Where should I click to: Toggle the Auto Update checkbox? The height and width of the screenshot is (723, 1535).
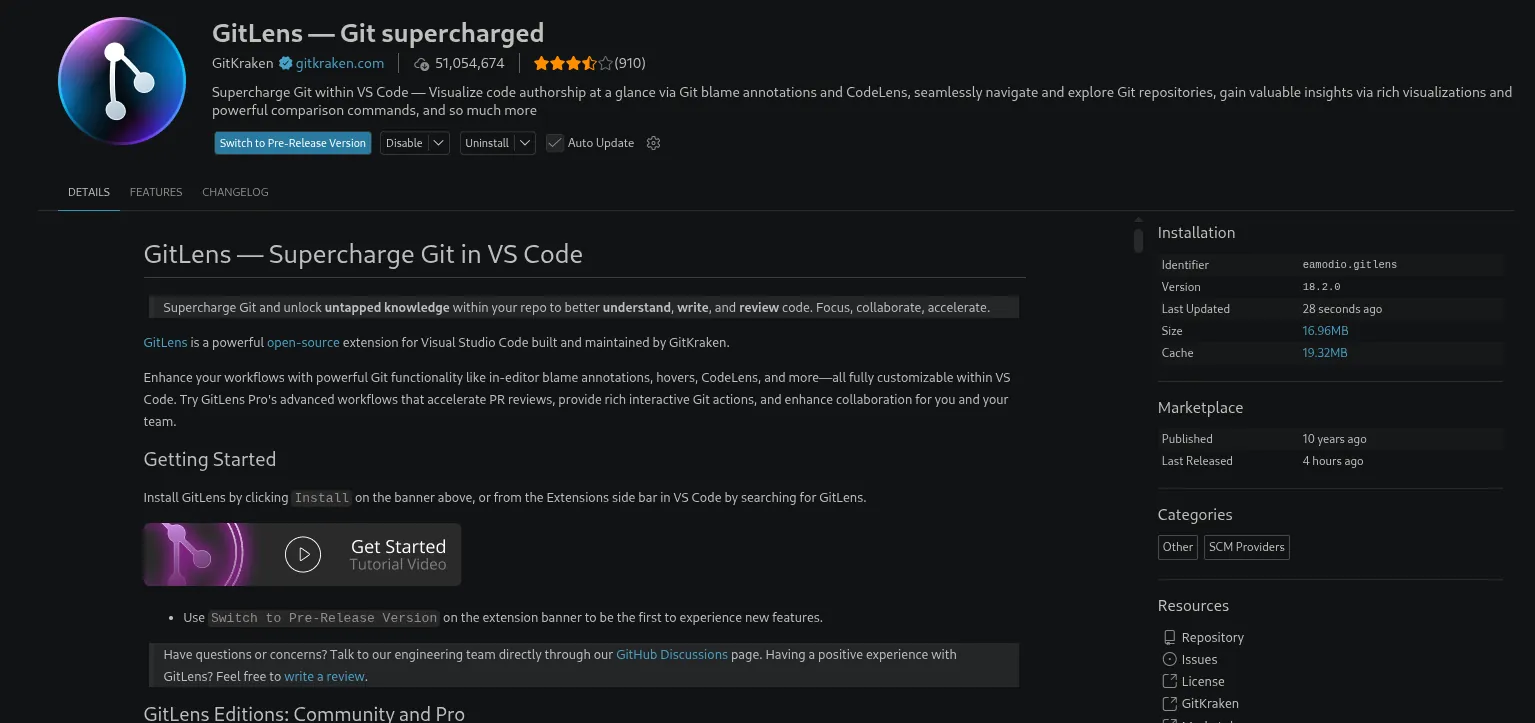555,143
